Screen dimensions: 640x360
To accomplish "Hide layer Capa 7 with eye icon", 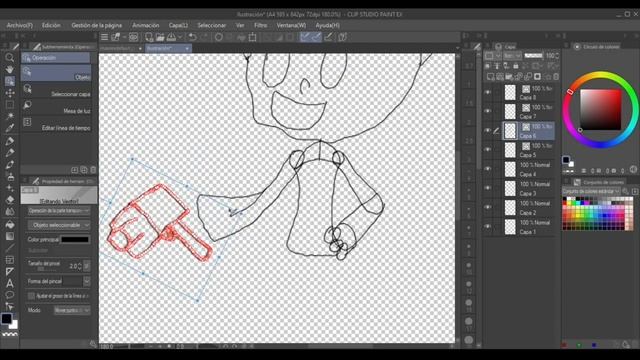I will click(488, 111).
